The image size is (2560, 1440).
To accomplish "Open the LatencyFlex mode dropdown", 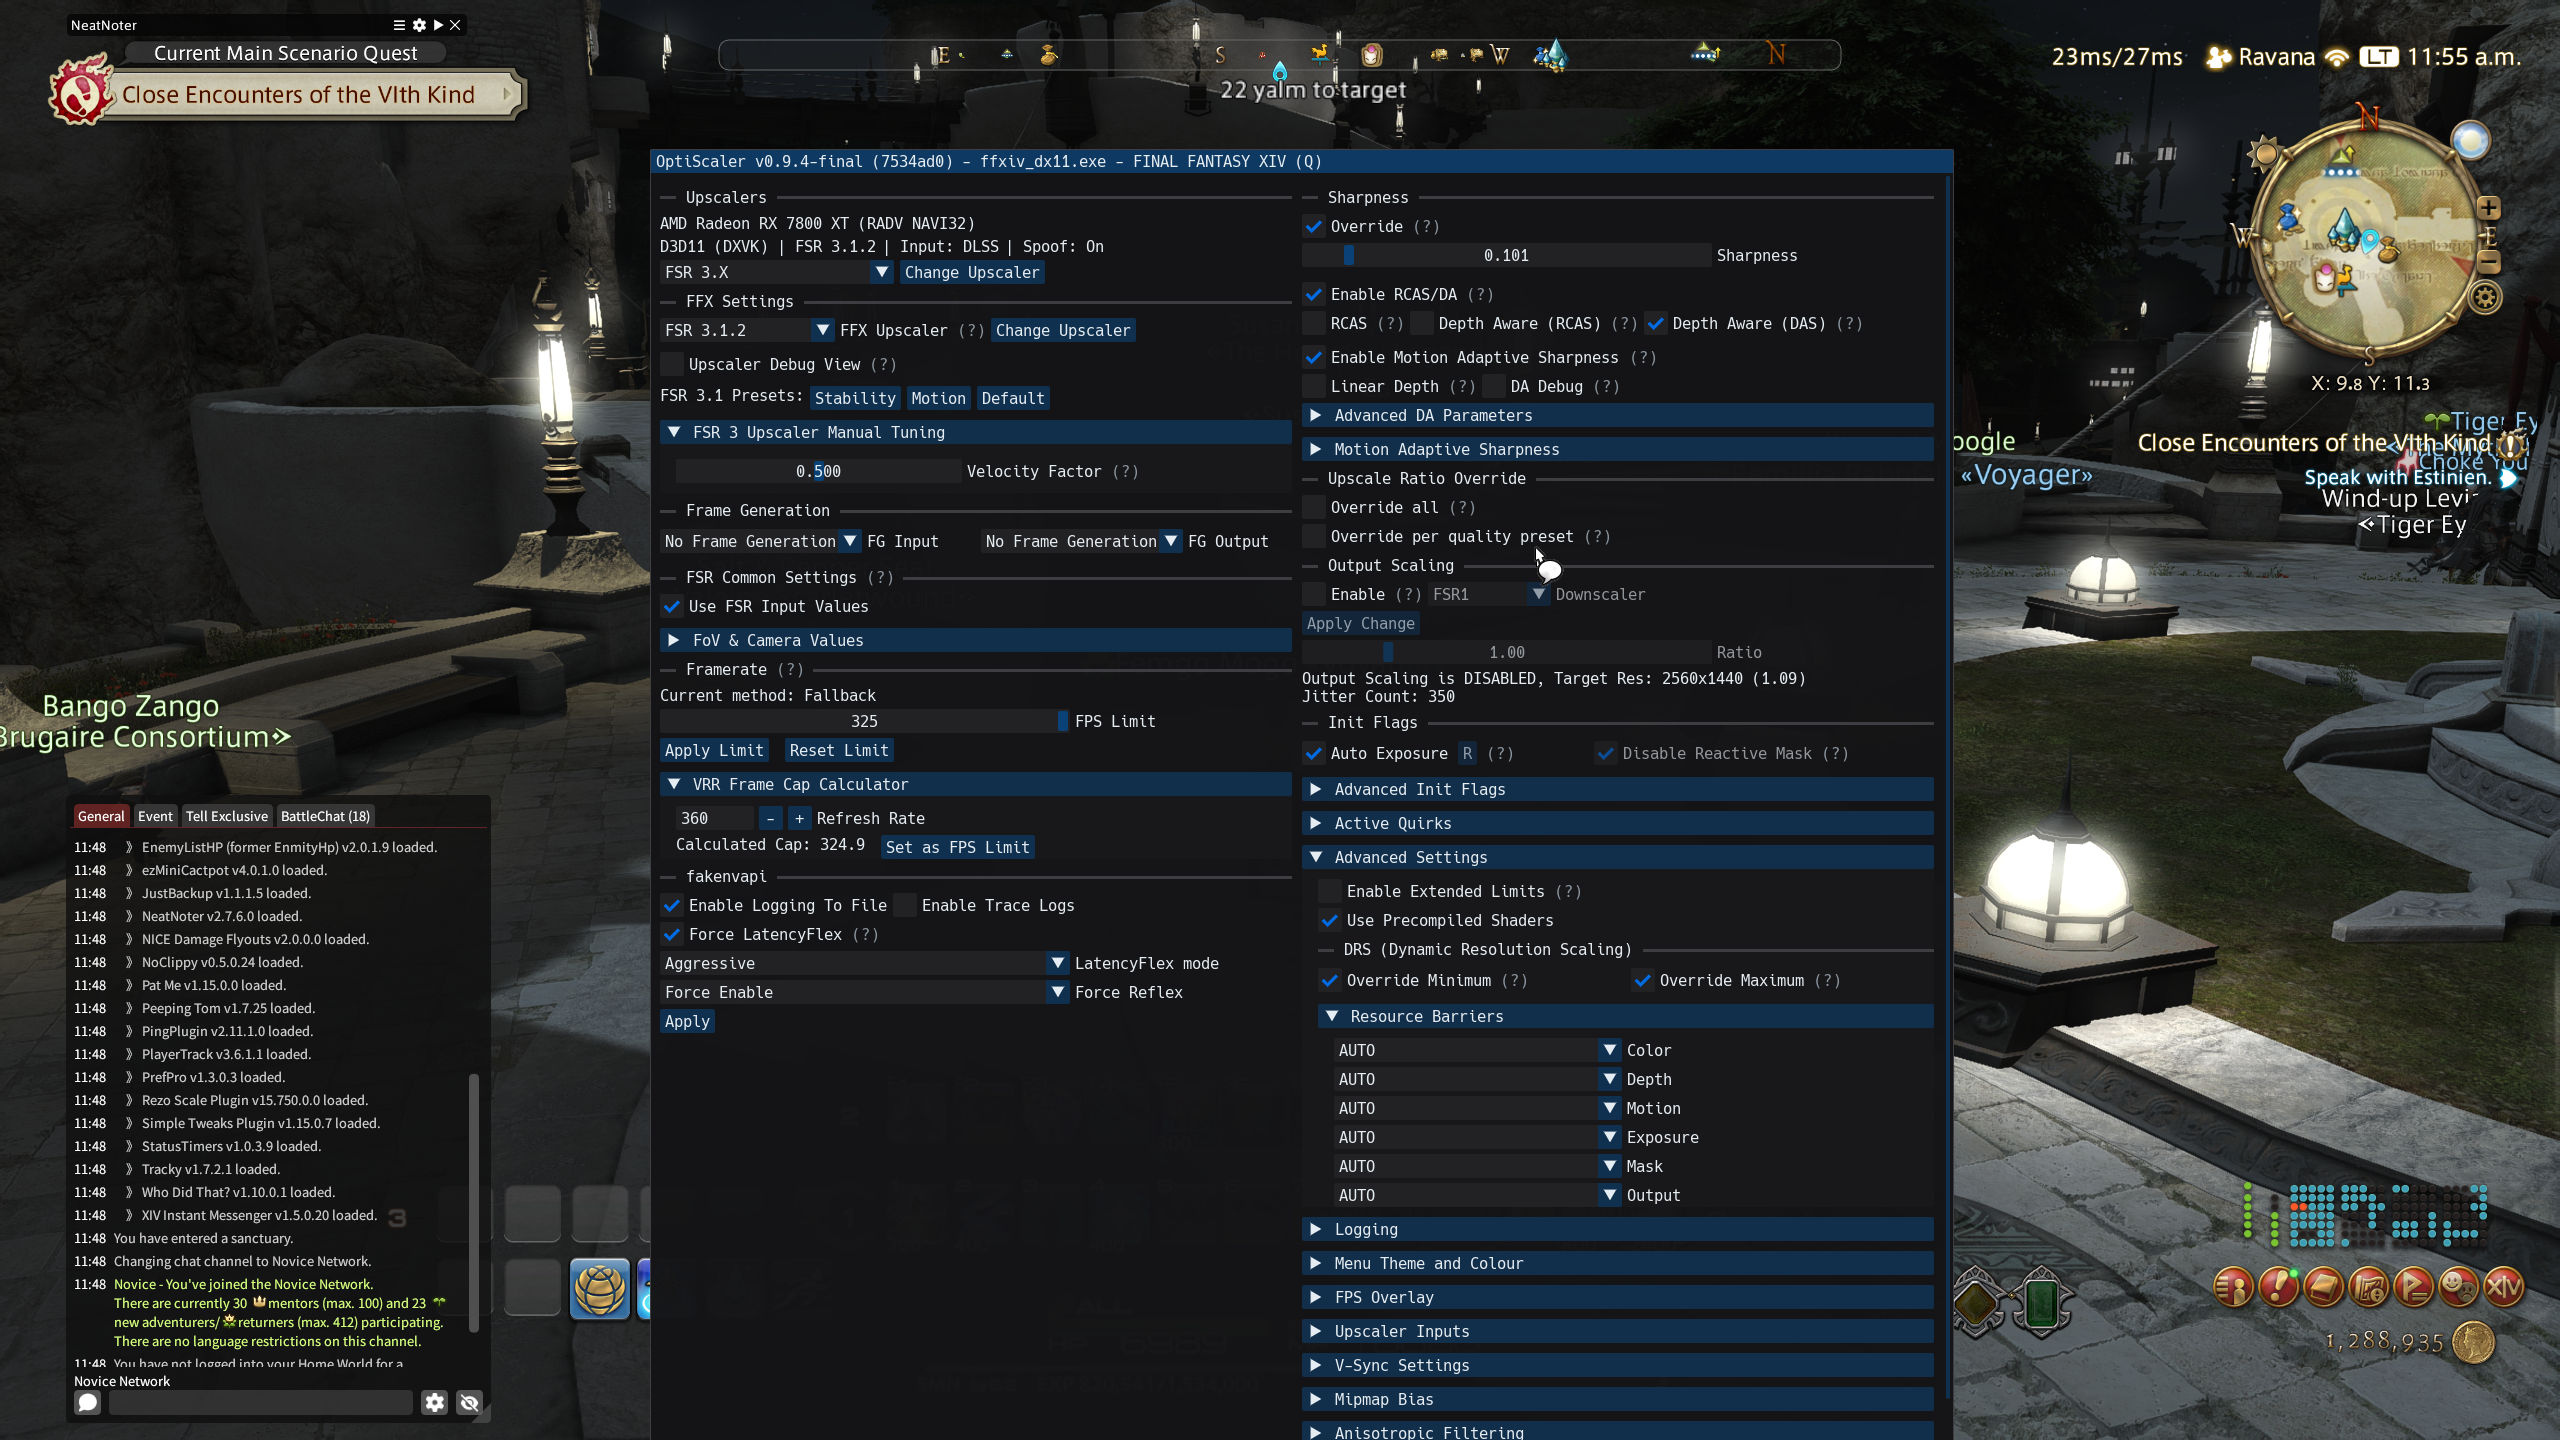I will pyautogui.click(x=864, y=964).
